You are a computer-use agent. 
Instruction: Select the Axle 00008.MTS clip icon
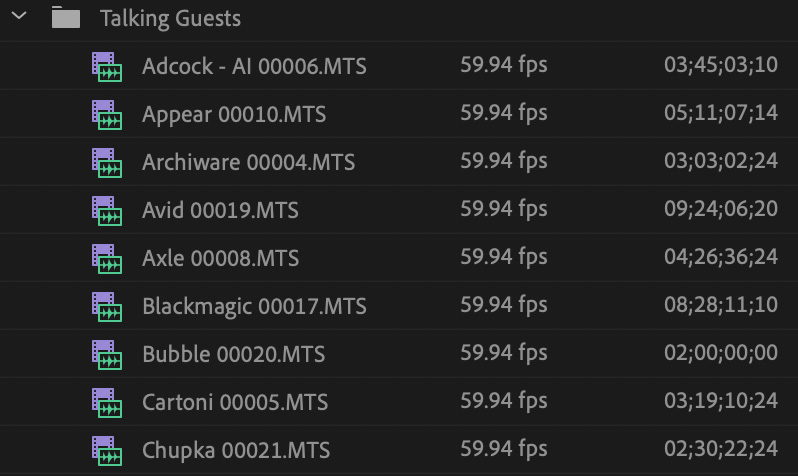click(x=107, y=259)
